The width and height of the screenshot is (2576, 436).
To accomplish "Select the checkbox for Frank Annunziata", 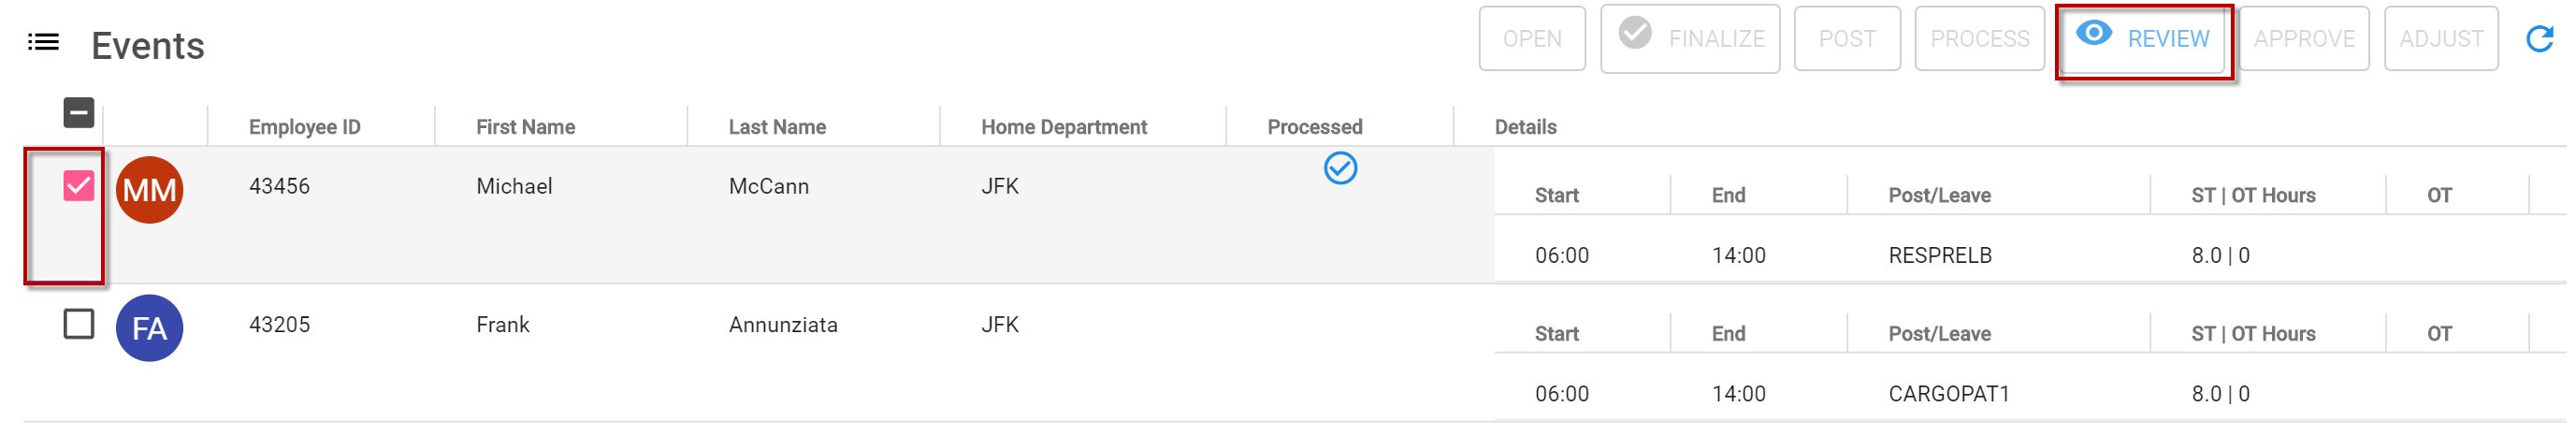I will (79, 324).
